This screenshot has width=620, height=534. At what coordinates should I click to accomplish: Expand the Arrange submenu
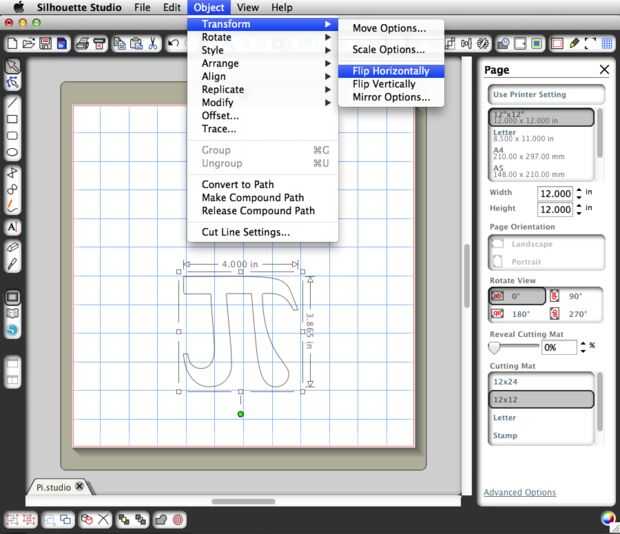(x=263, y=63)
